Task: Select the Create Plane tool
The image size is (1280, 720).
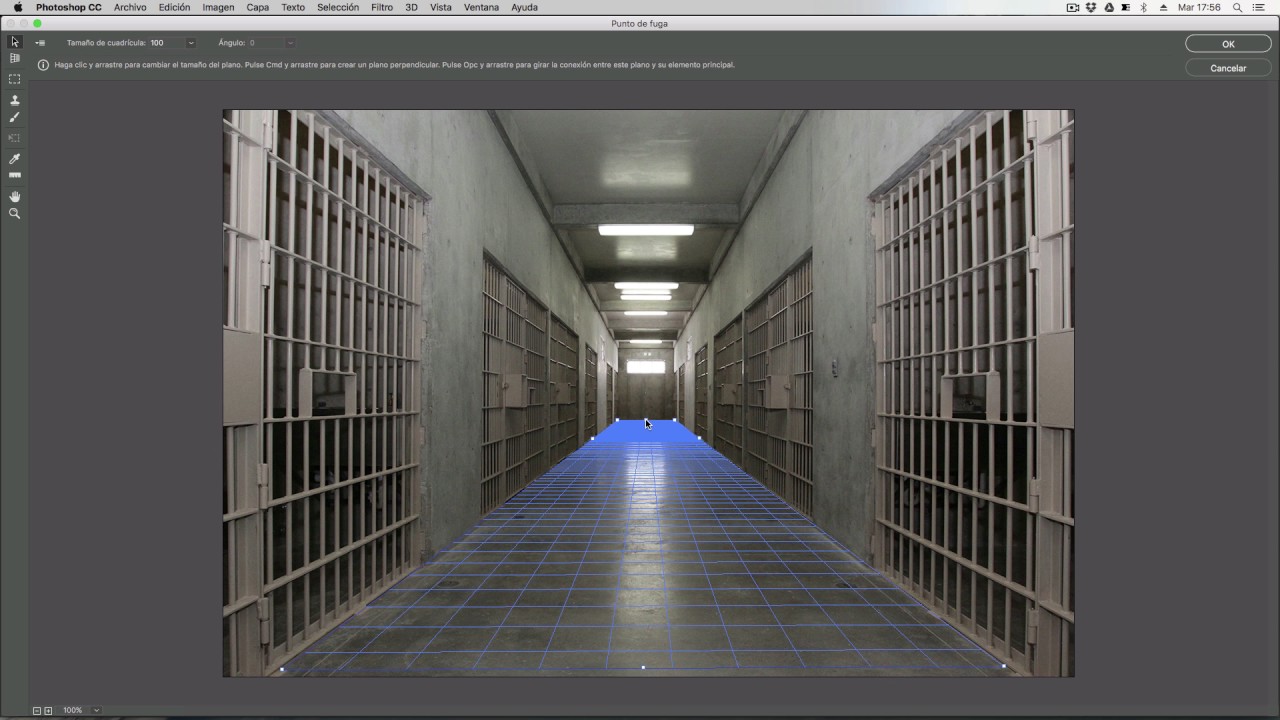Action: pos(14,59)
